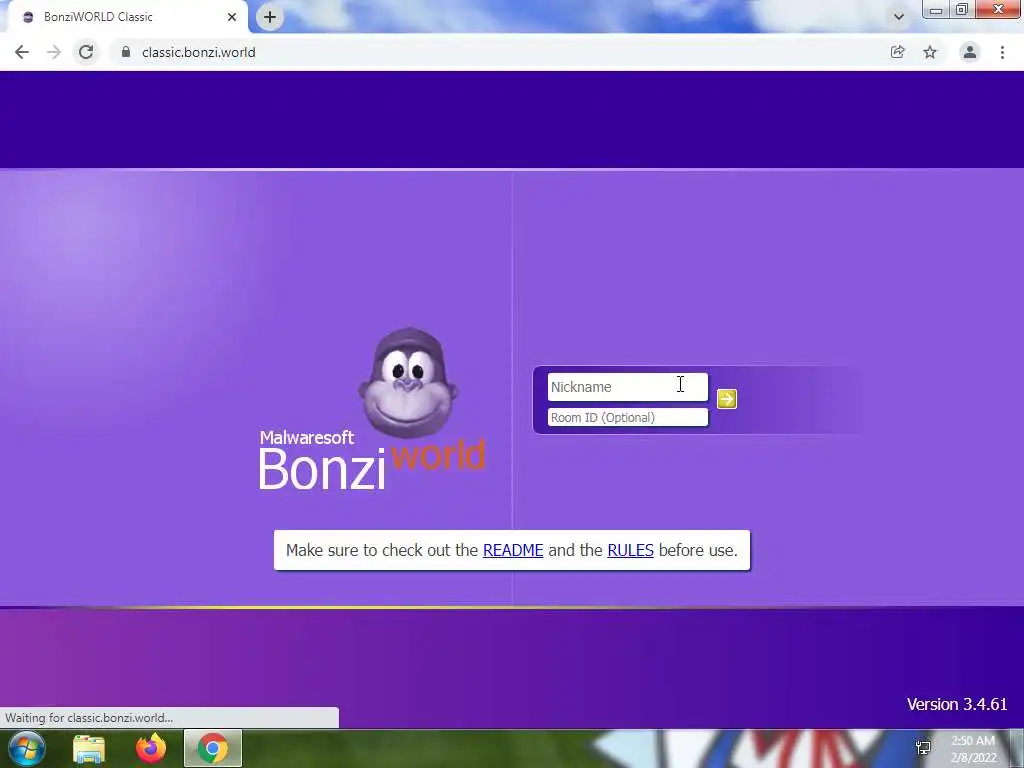
Task: Click the Bonzi gorilla logo image
Action: (408, 383)
